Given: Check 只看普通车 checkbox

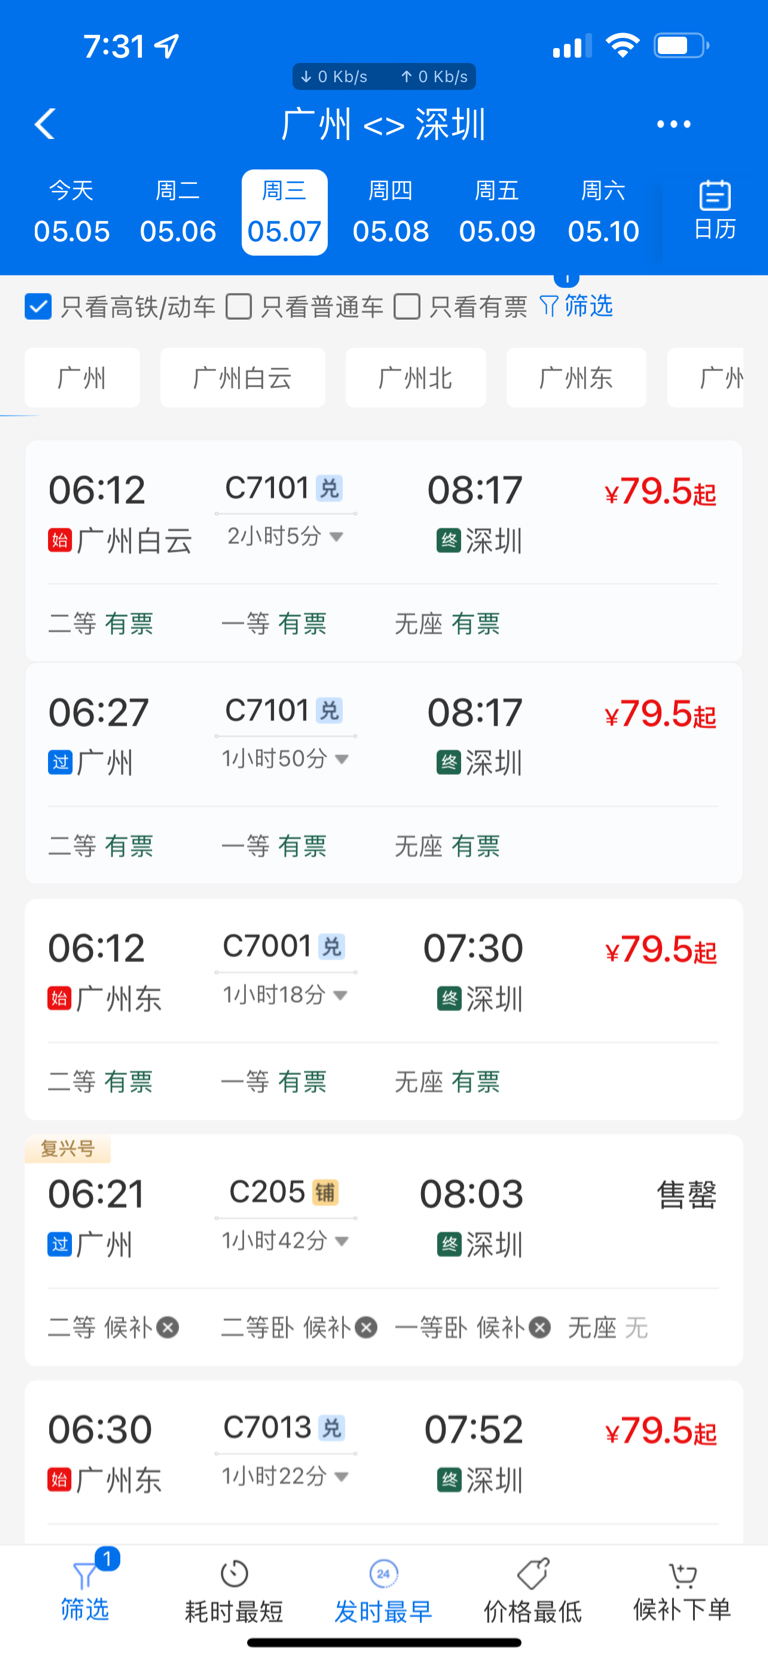Looking at the screenshot, I should point(238,306).
